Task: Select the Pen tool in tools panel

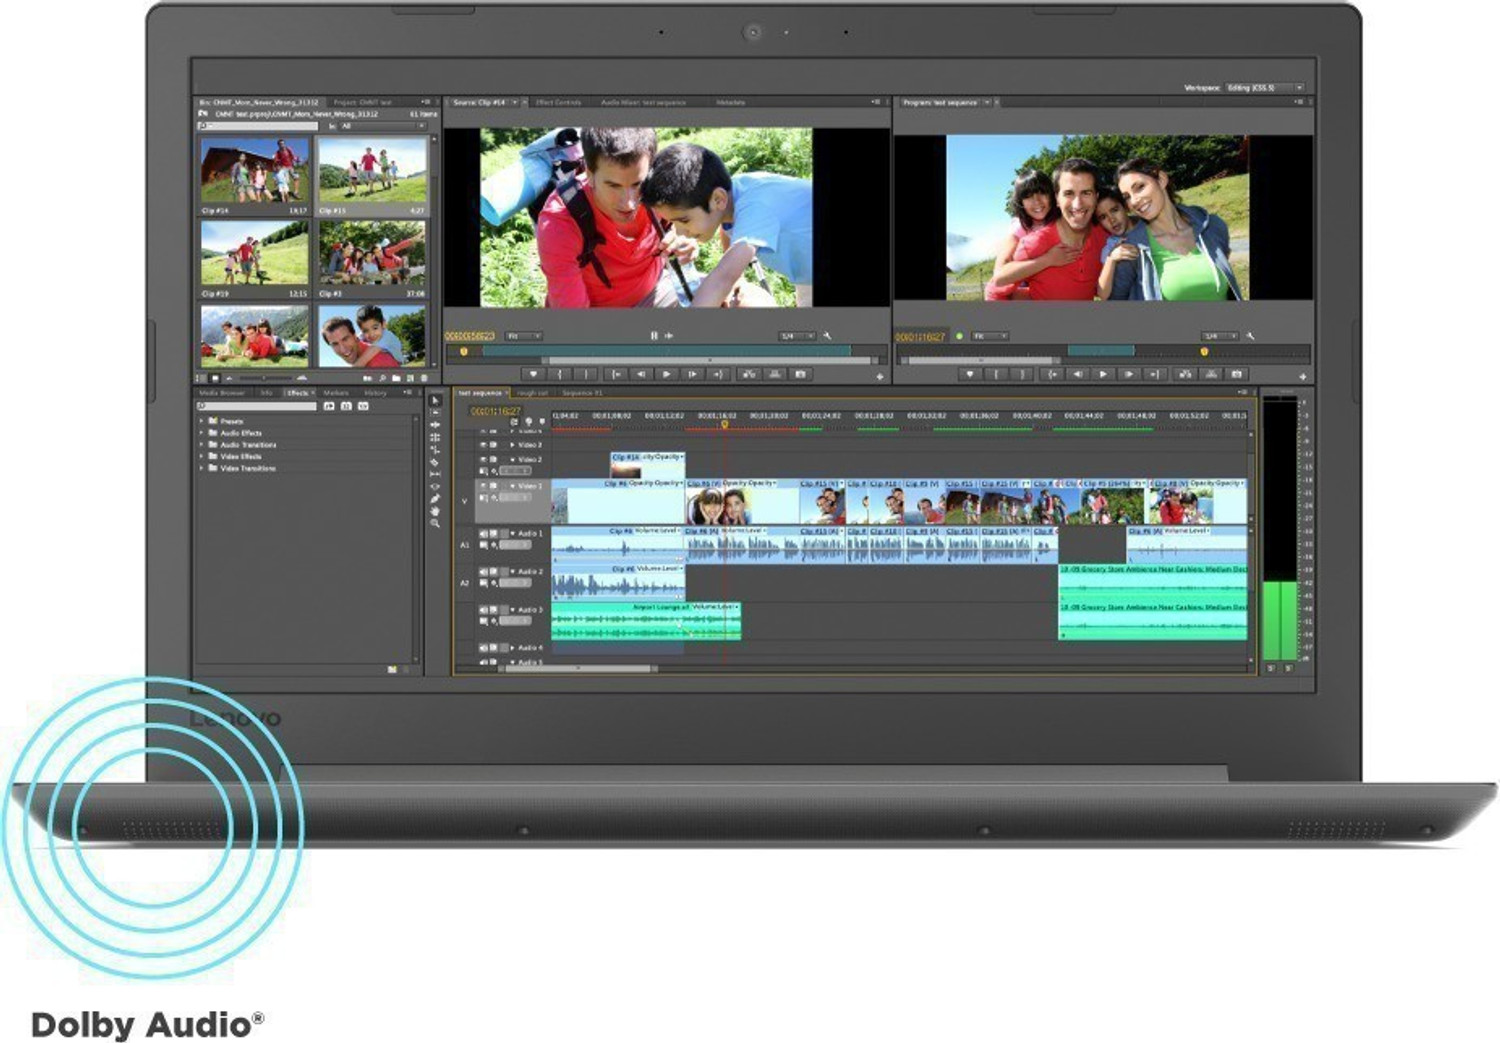Action: click(x=435, y=498)
